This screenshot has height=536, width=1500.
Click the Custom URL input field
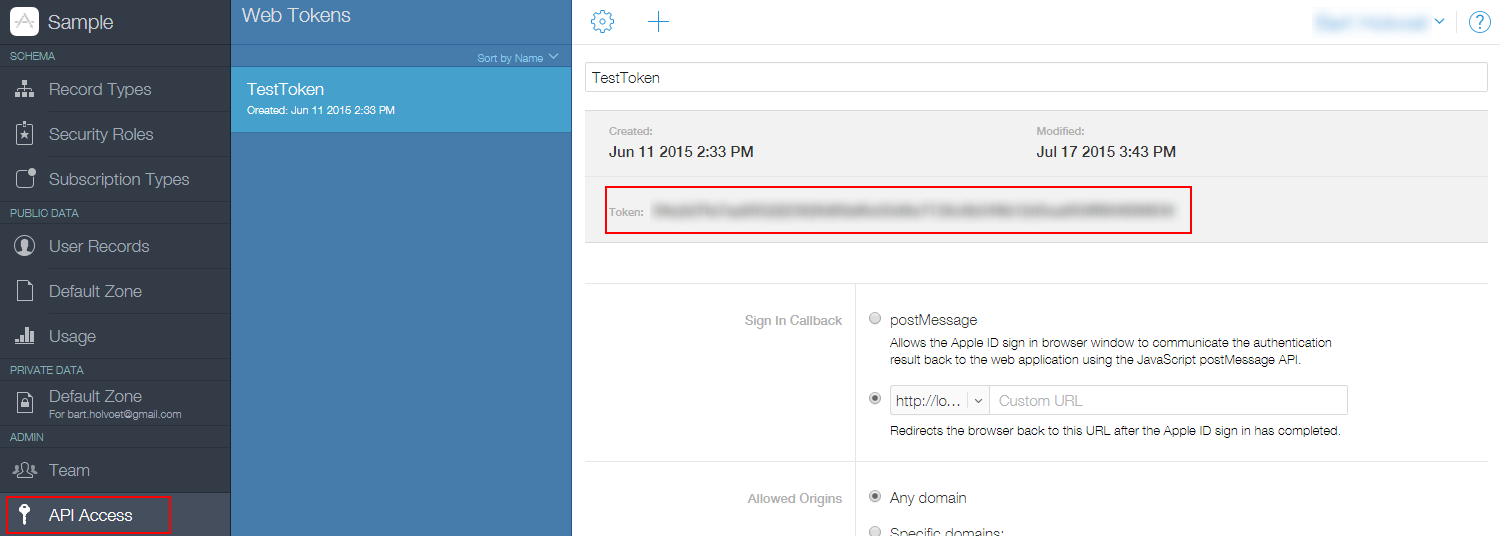pyautogui.click(x=1168, y=400)
